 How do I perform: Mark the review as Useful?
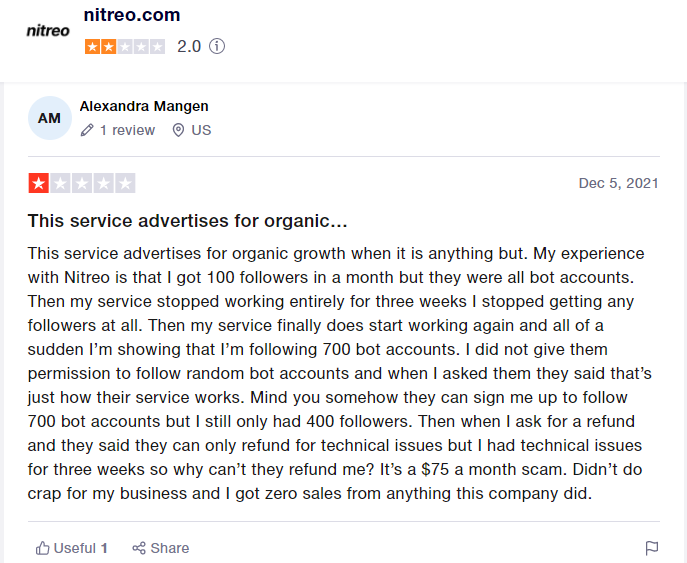pos(71,548)
